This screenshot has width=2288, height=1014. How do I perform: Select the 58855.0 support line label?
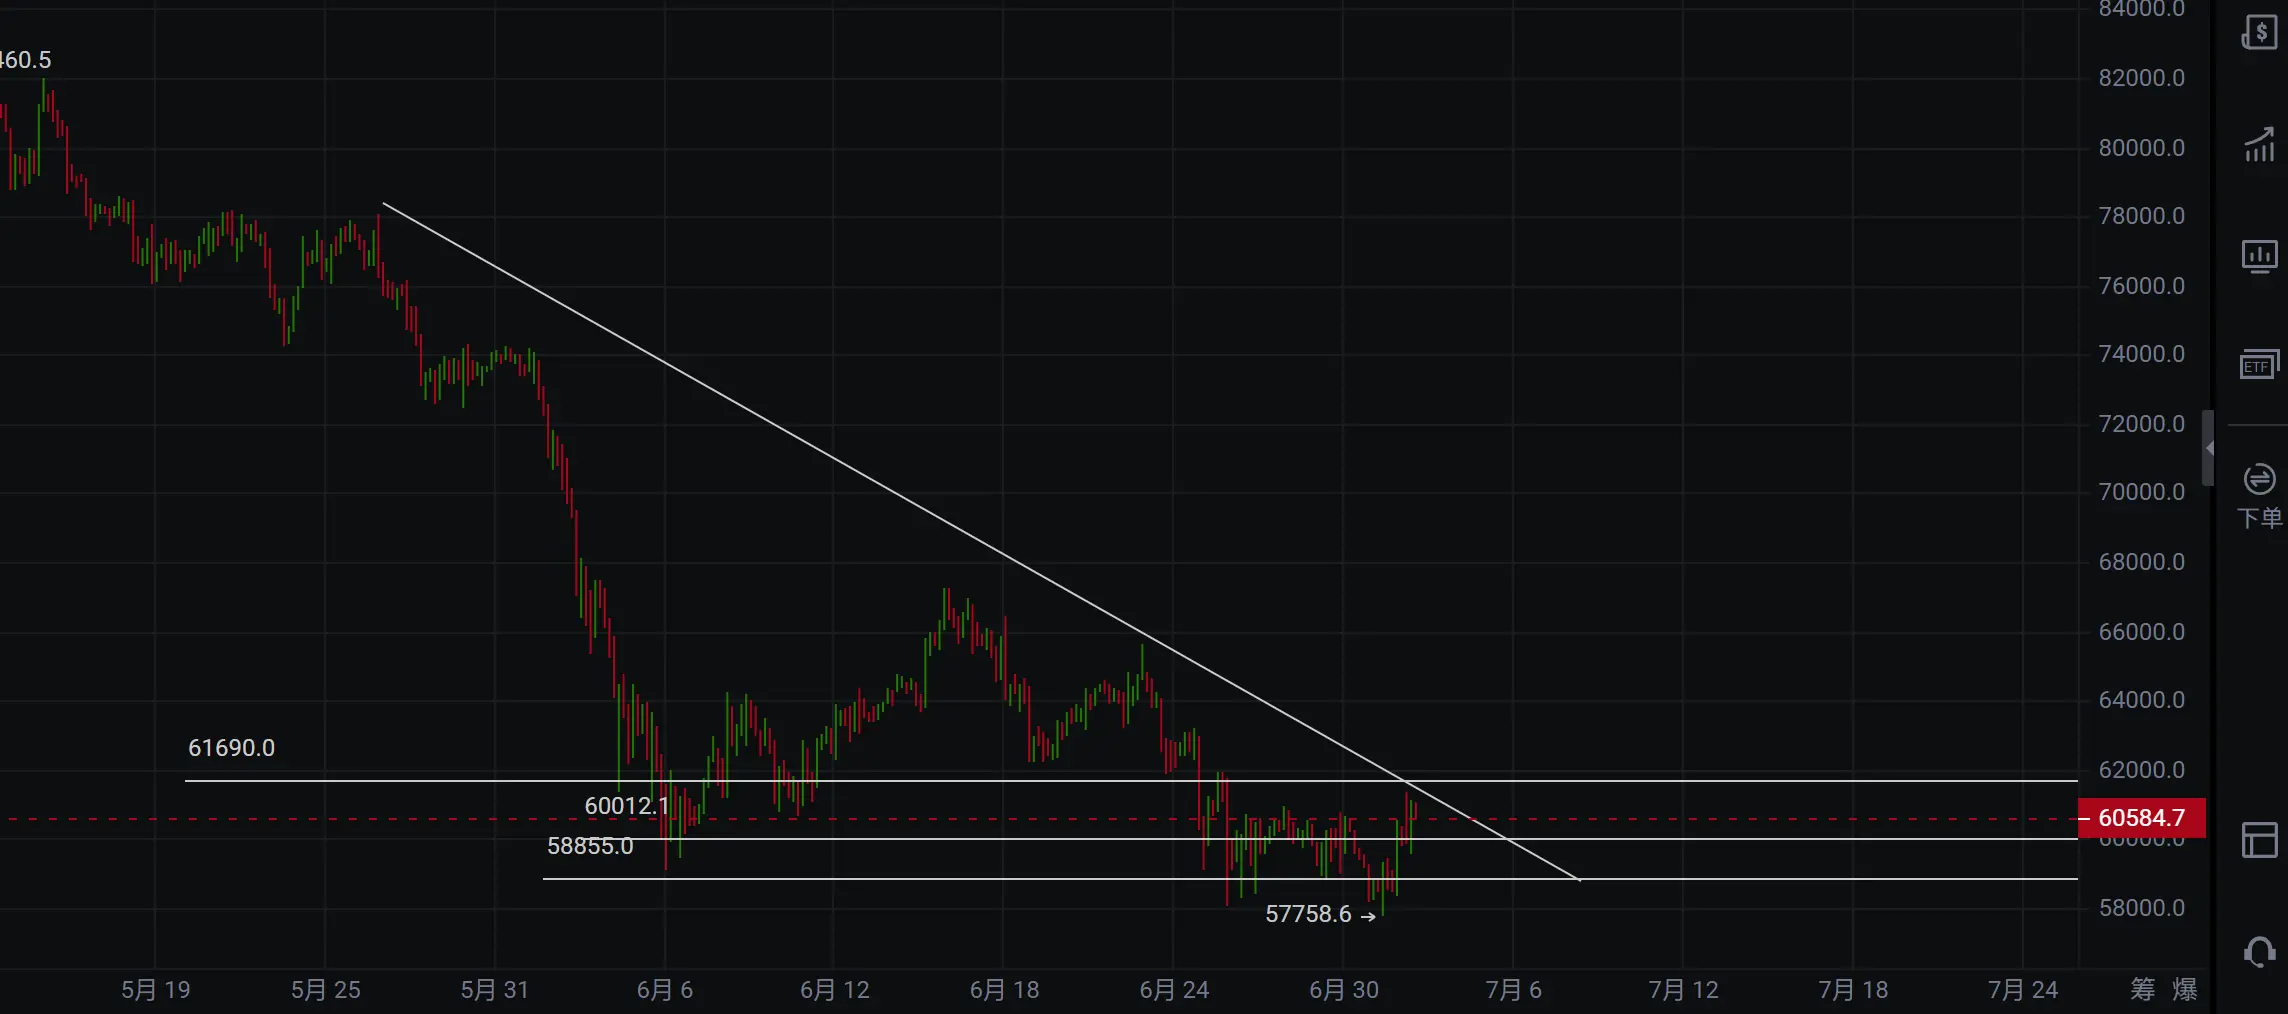point(590,846)
